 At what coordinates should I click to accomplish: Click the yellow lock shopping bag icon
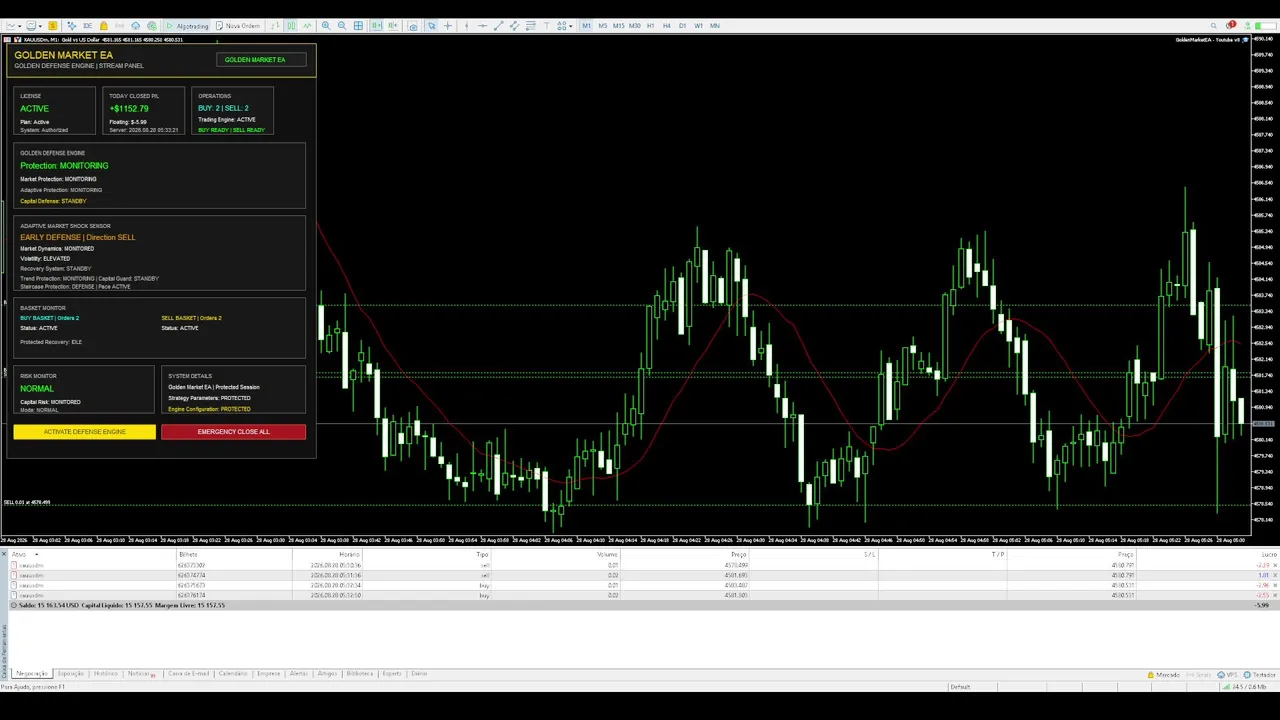point(104,26)
